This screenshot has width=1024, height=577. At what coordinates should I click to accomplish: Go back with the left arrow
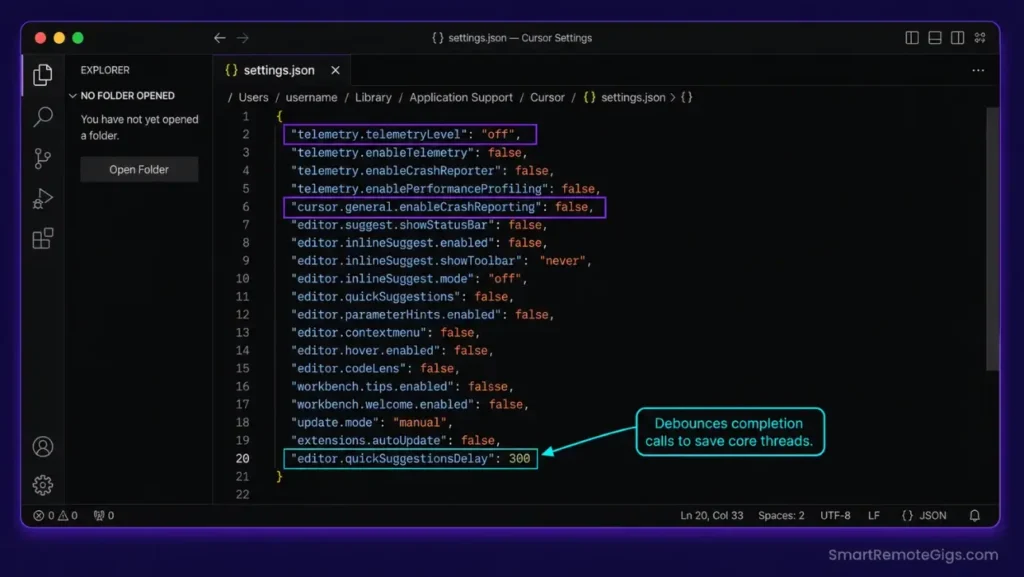pyautogui.click(x=219, y=38)
